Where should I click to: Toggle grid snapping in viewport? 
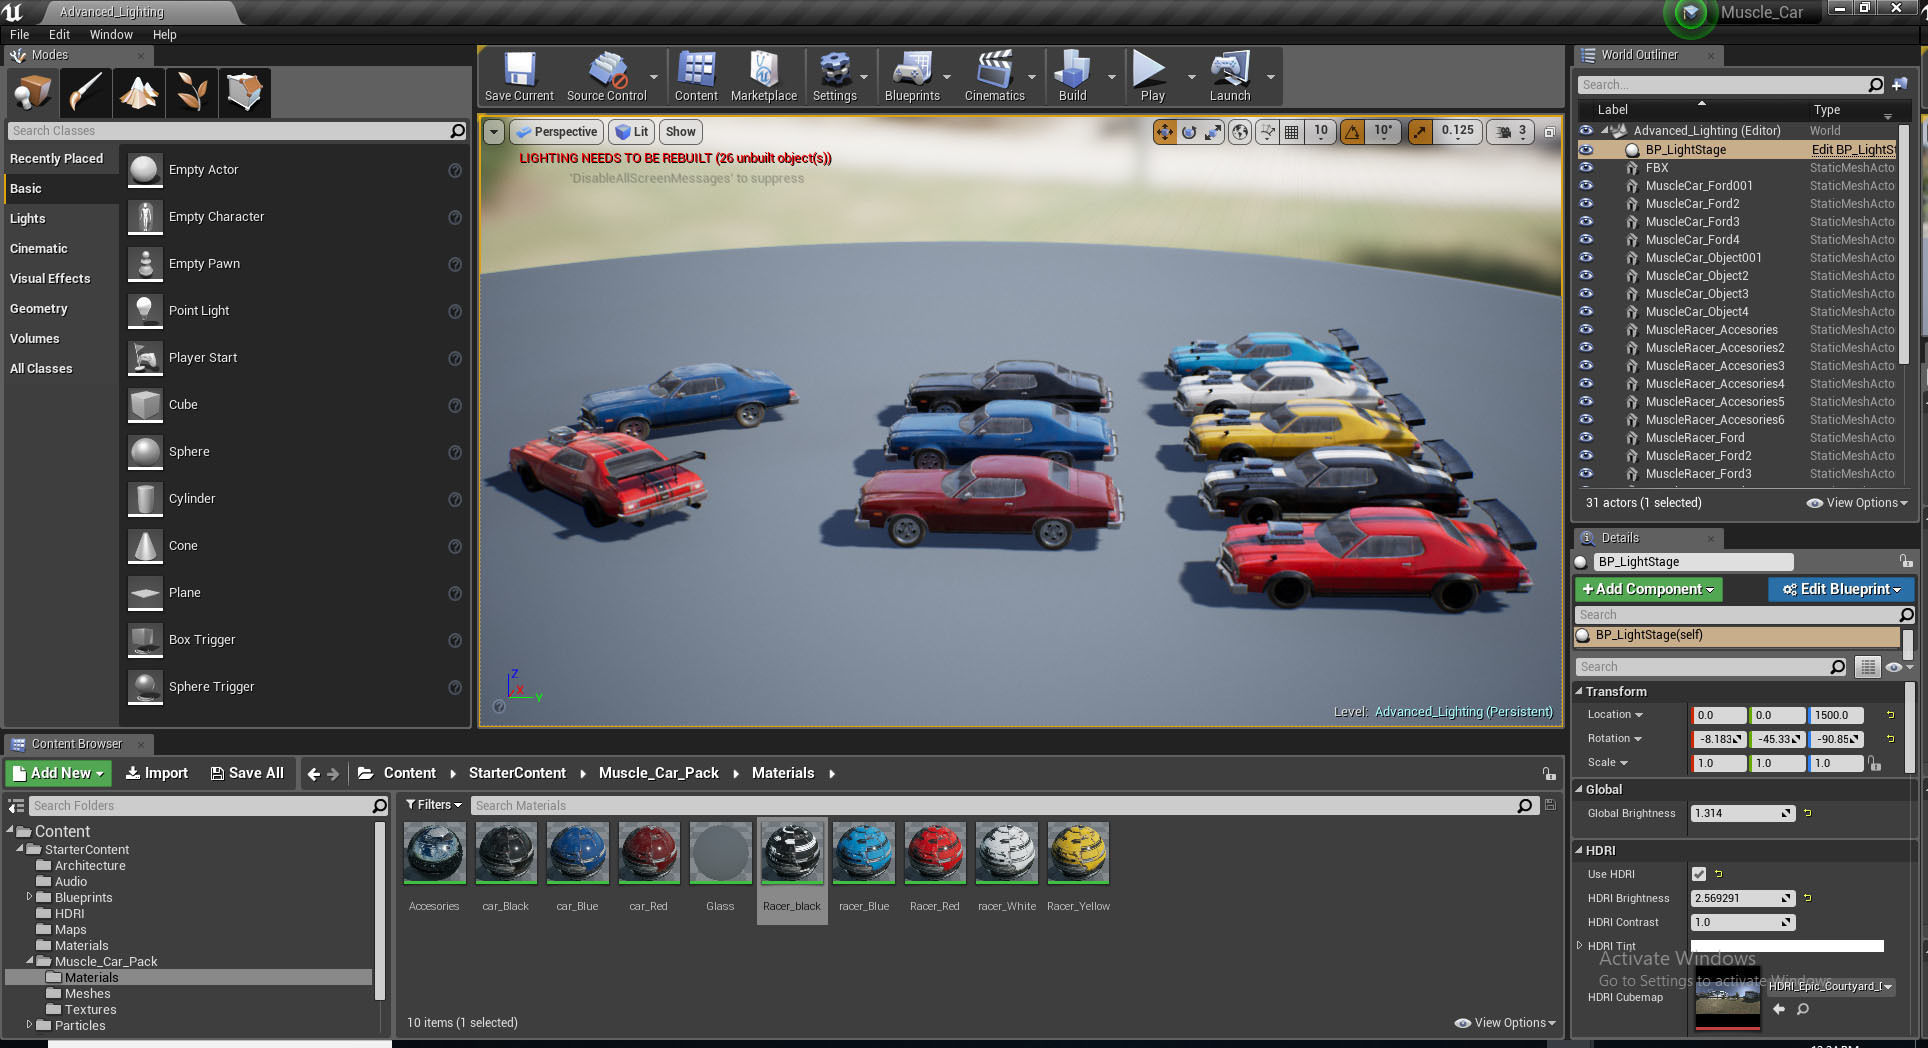click(x=1292, y=131)
